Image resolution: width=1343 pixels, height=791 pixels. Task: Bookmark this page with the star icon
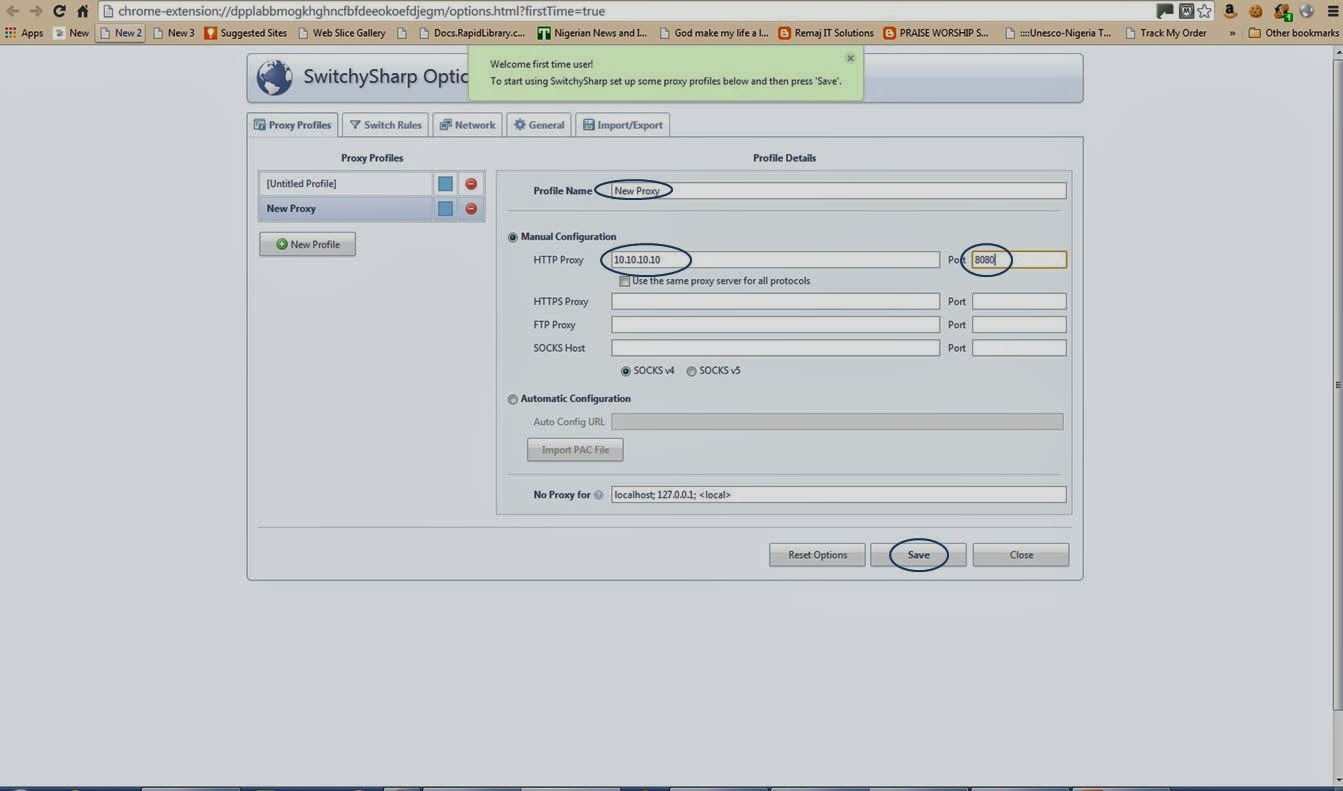coord(1205,11)
